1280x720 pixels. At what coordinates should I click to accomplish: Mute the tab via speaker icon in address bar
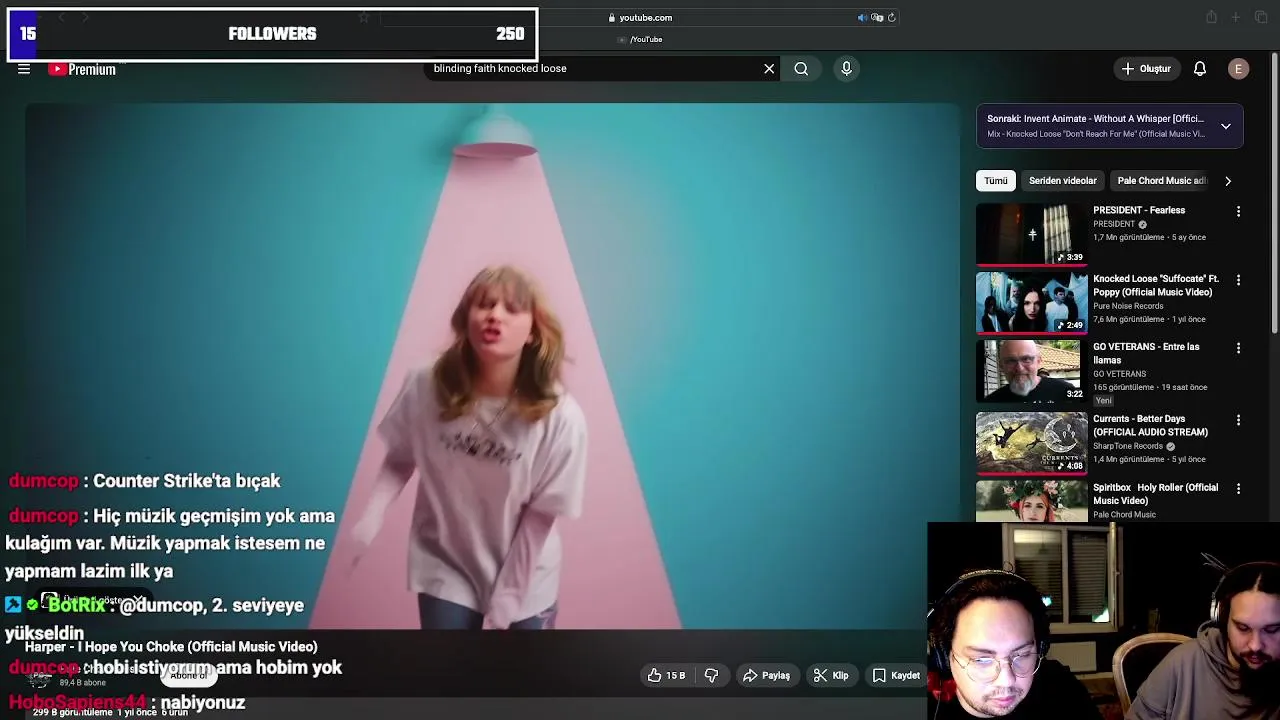click(862, 17)
